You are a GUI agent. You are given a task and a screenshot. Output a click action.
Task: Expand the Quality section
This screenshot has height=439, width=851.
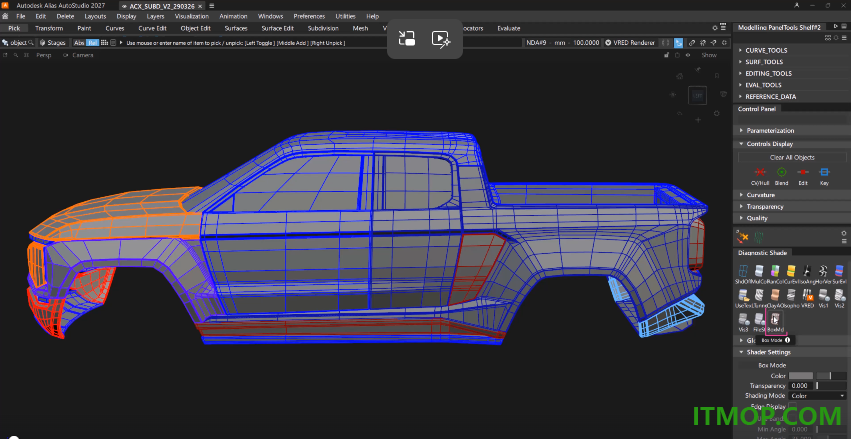792,218
